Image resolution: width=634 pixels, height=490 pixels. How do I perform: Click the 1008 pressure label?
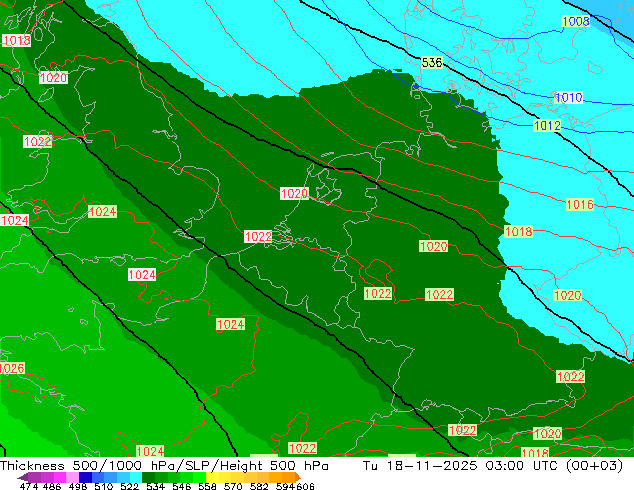pyautogui.click(x=575, y=21)
